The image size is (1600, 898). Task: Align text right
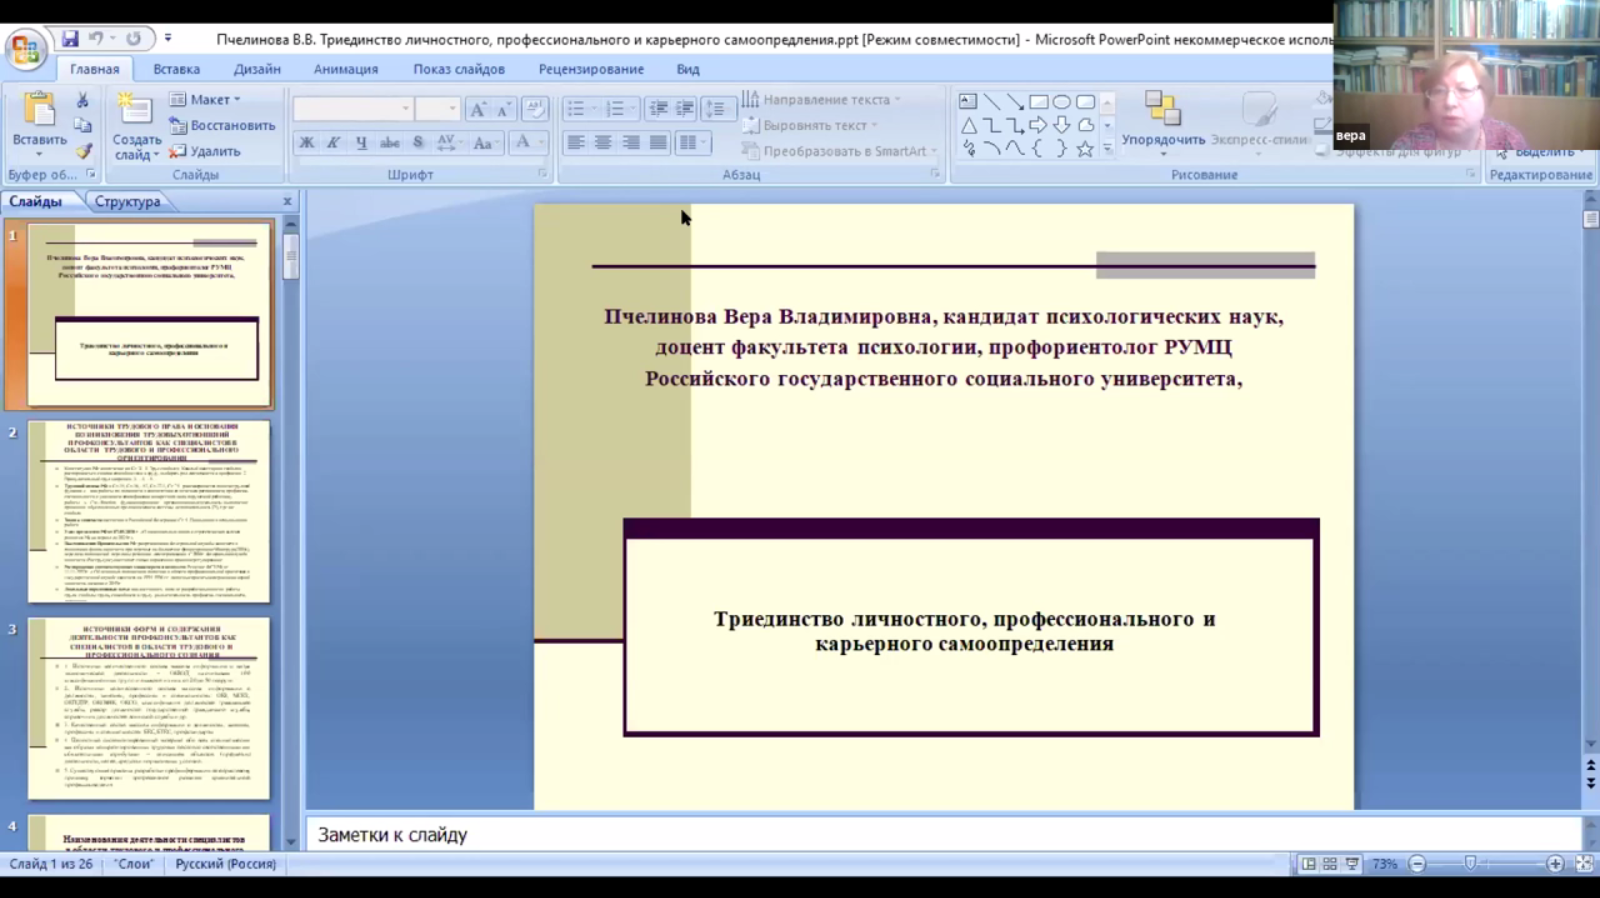tap(630, 143)
